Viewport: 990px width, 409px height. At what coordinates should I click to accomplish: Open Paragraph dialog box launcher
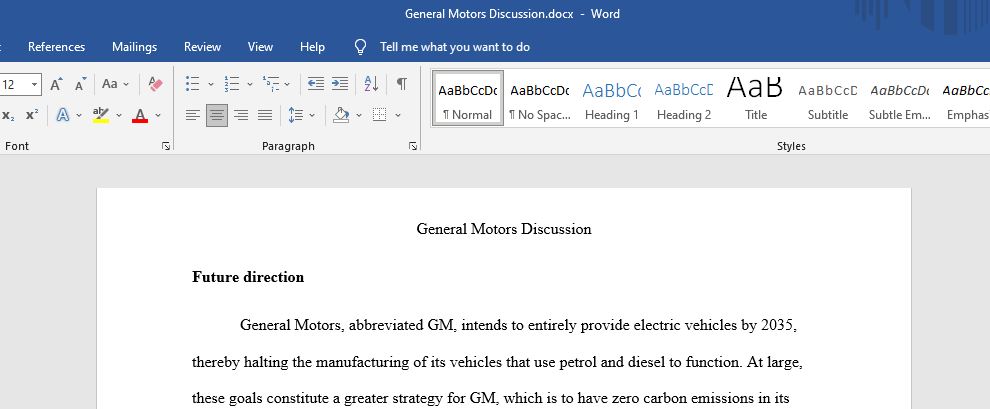pyautogui.click(x=412, y=146)
